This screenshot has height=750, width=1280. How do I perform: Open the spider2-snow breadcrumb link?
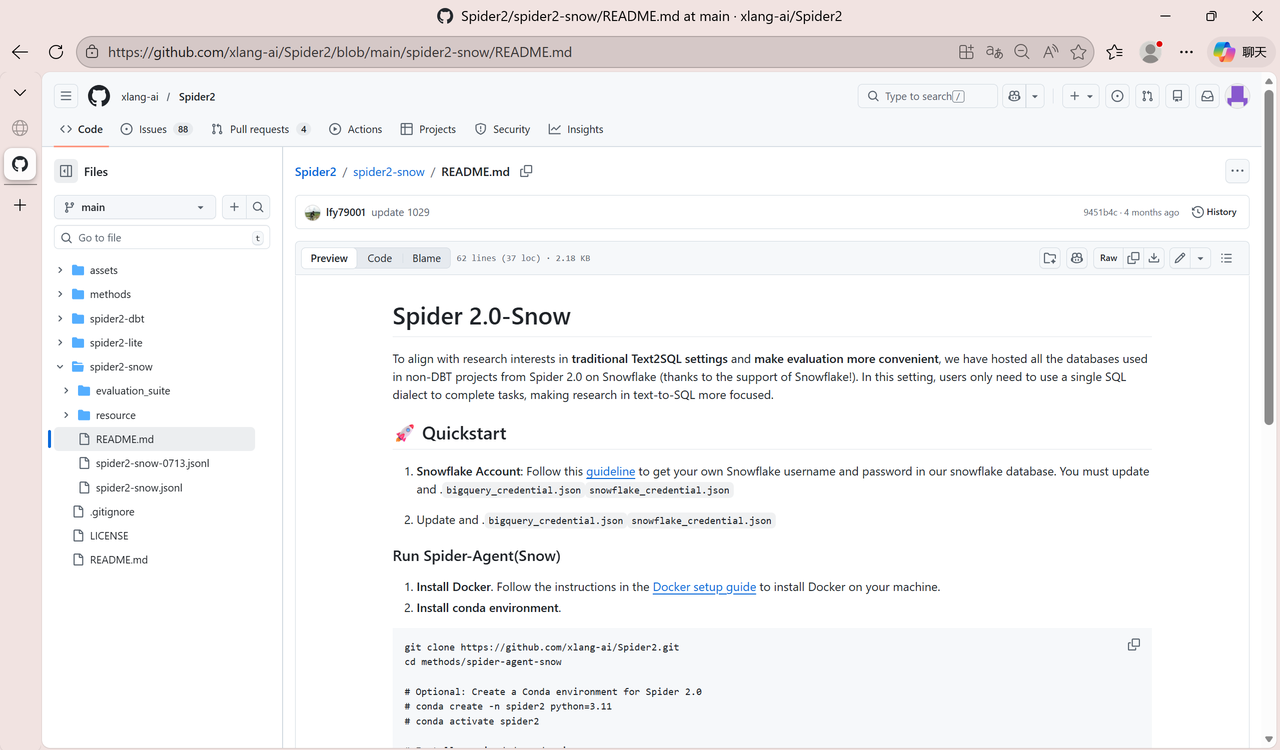[389, 172]
